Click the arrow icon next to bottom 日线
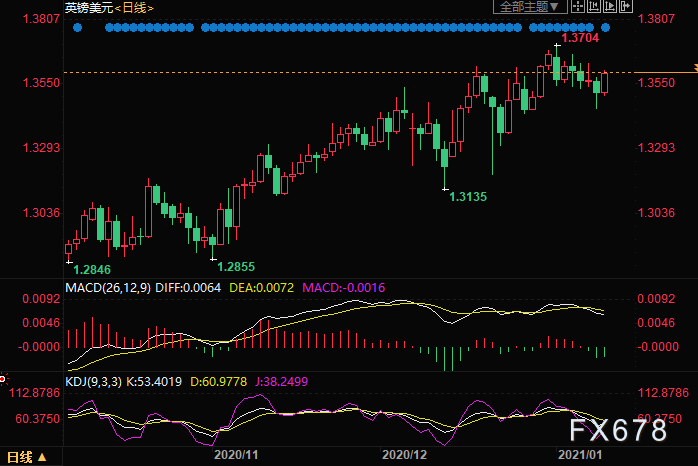 point(41,457)
